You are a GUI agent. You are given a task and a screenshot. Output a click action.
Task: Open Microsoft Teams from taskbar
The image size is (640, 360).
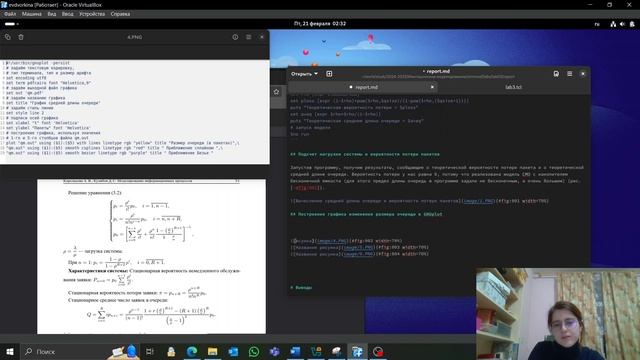(275, 351)
